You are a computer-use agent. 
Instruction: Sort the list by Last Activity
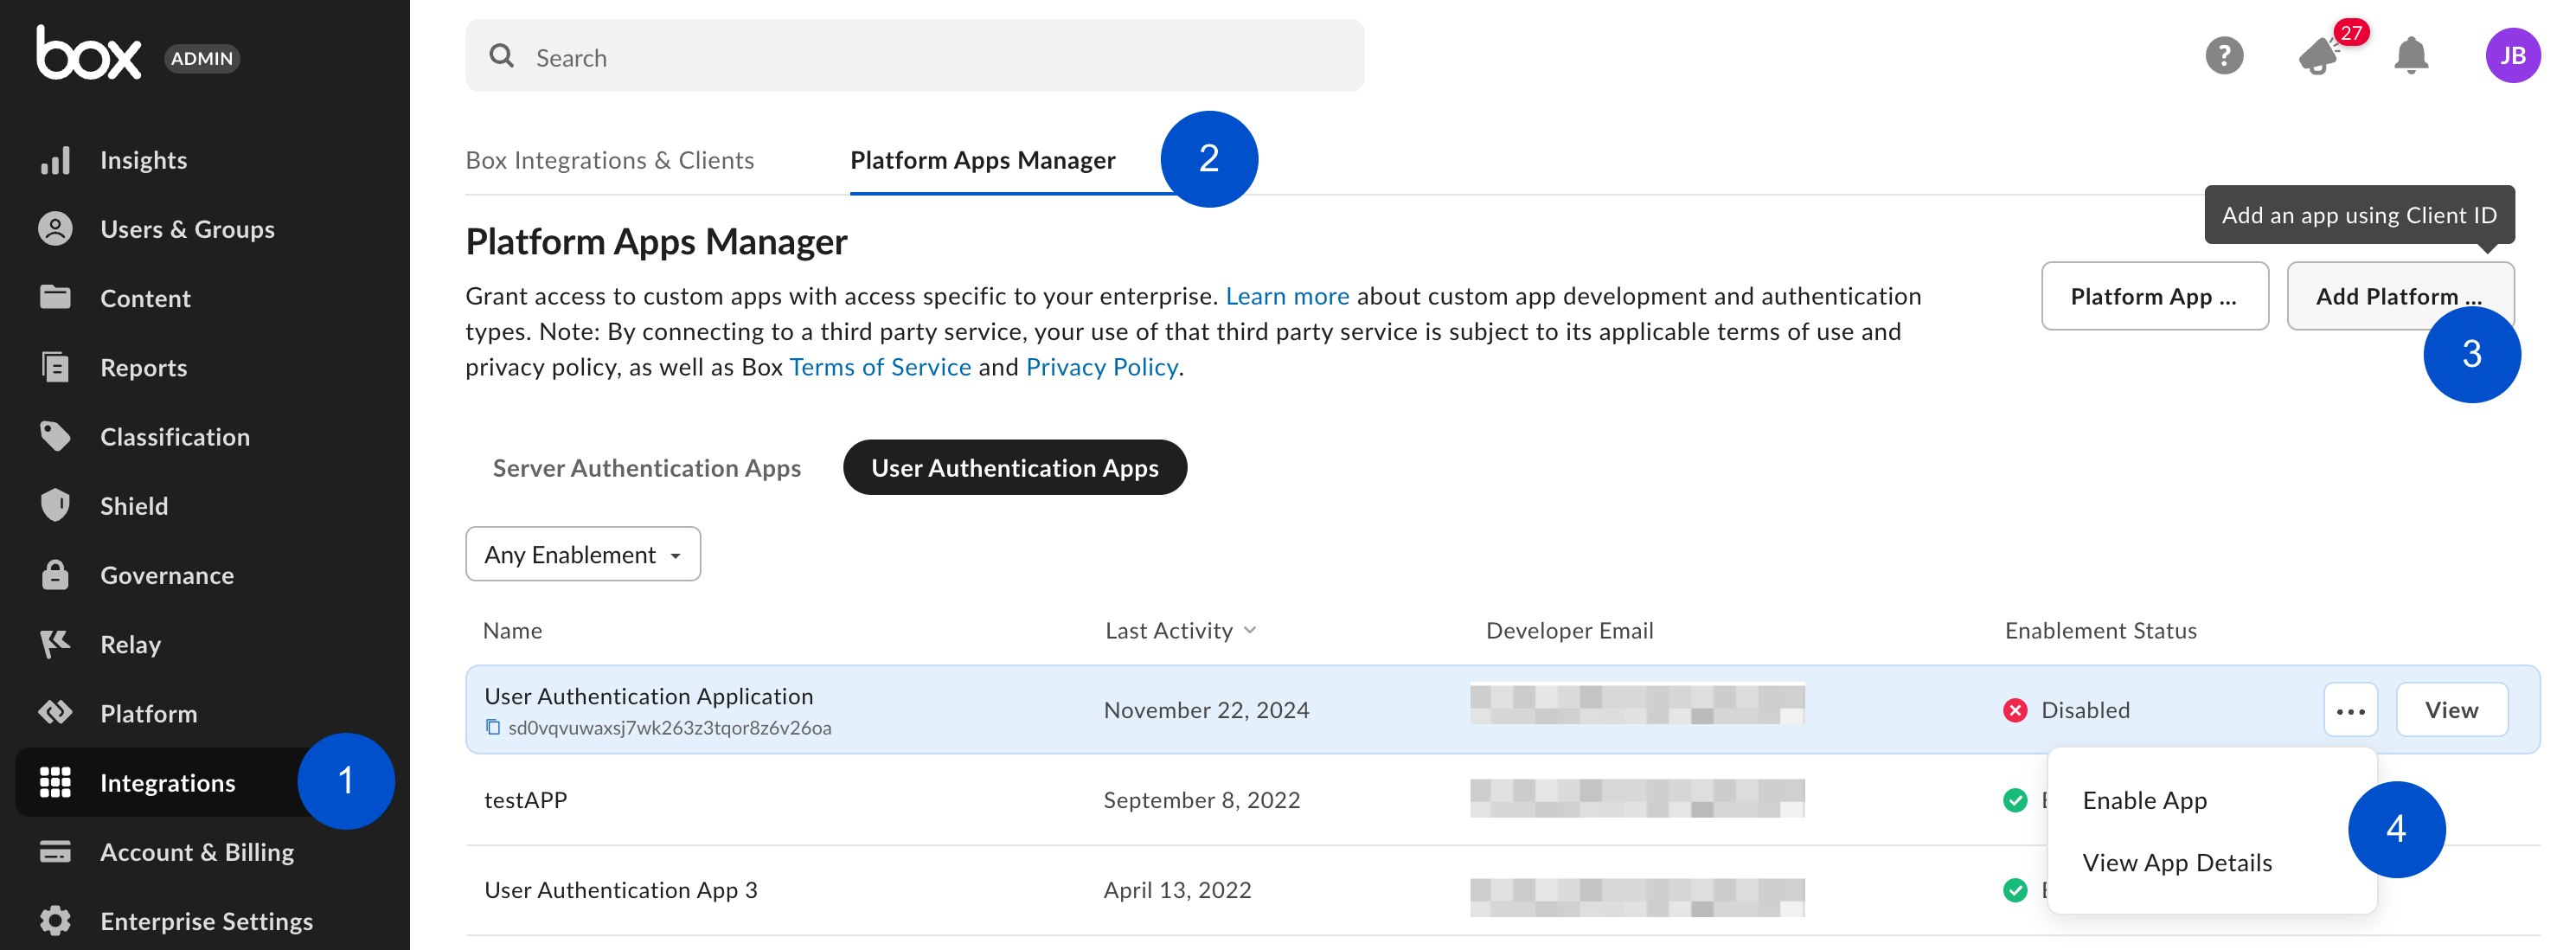click(x=1180, y=630)
